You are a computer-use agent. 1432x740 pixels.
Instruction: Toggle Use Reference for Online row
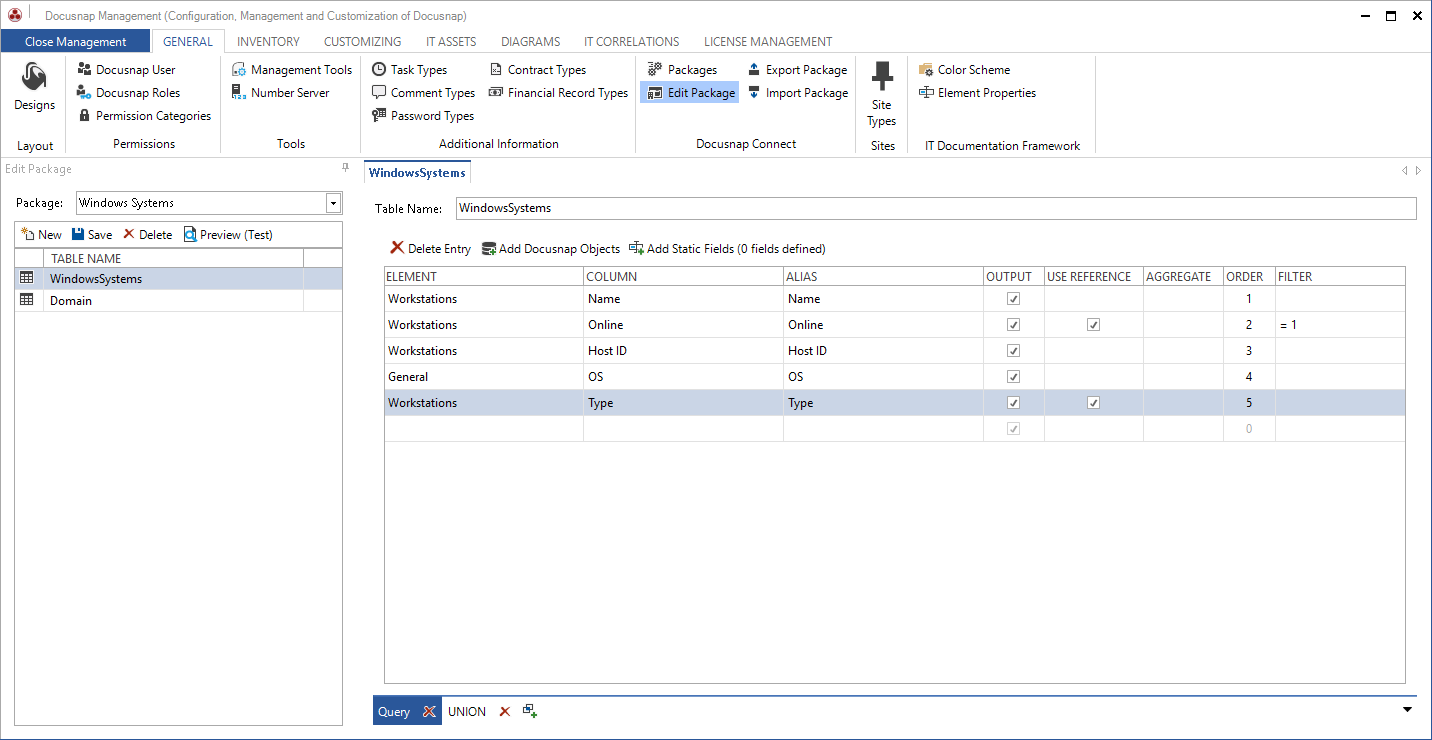[x=1093, y=325]
